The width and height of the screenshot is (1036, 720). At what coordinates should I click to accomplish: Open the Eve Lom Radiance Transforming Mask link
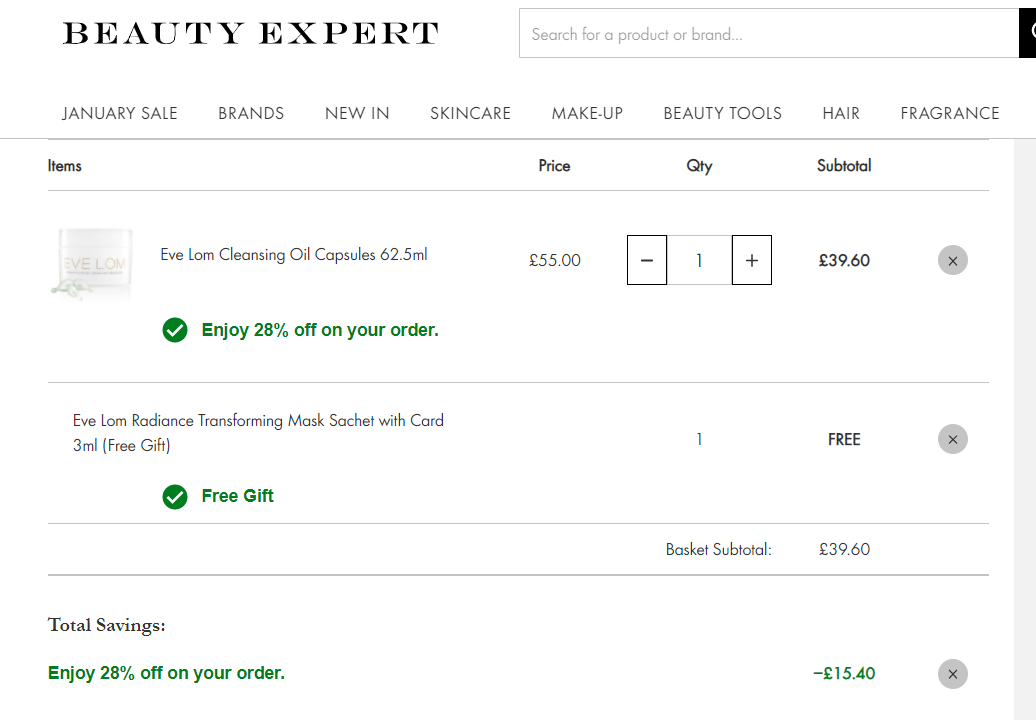point(258,433)
